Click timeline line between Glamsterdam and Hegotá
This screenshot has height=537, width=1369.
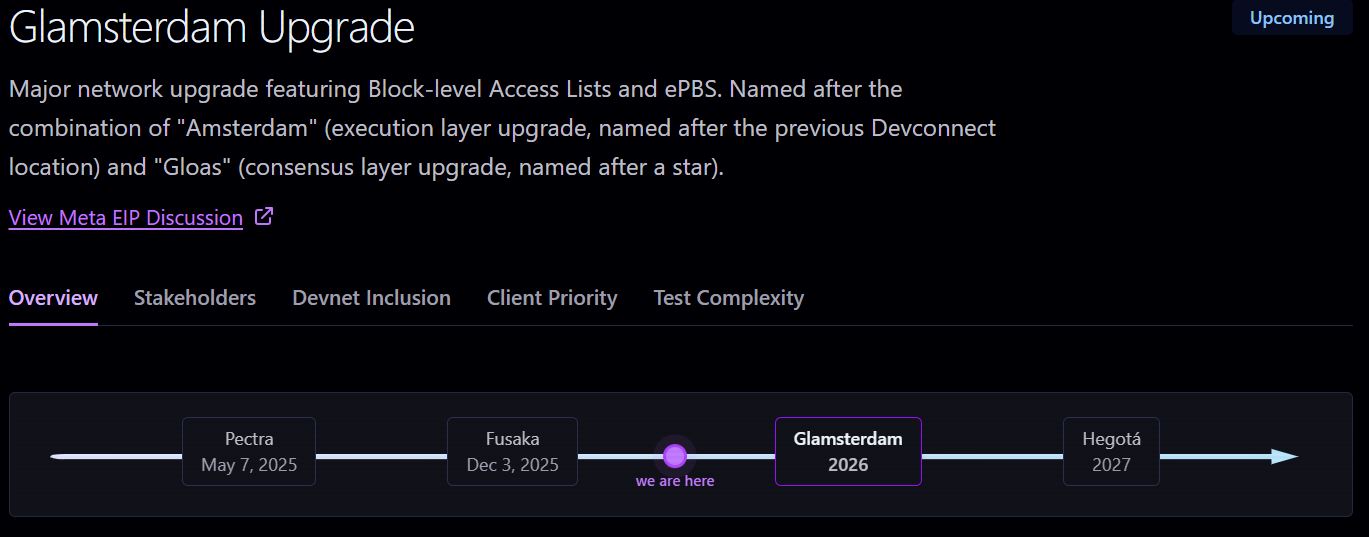[992, 457]
